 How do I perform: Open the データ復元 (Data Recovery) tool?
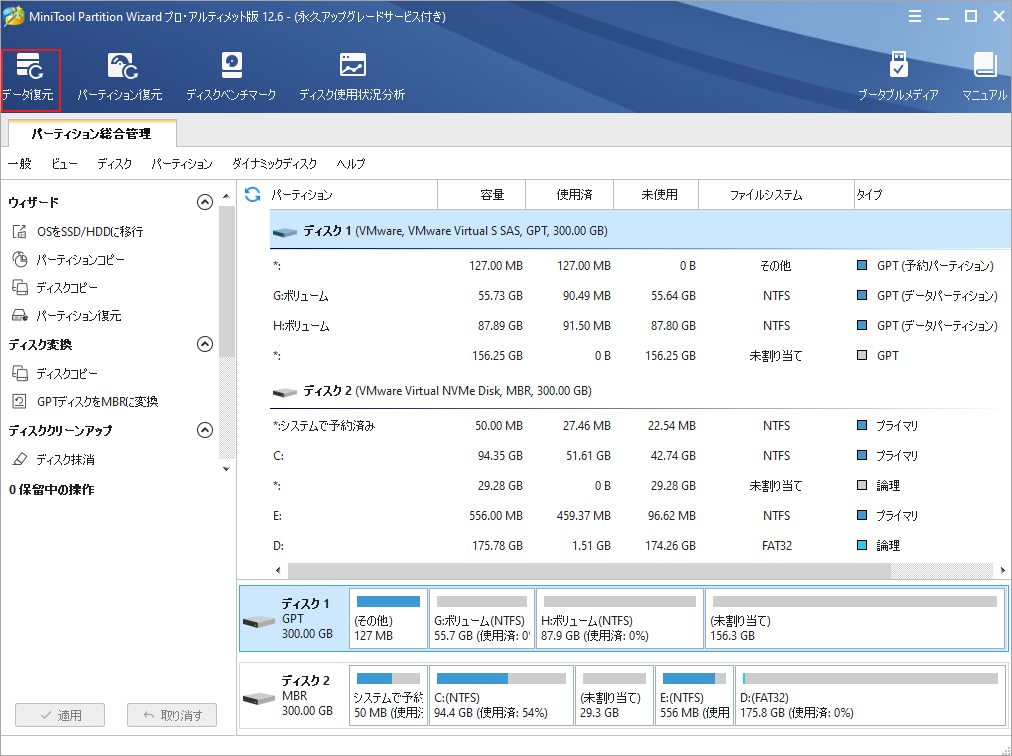tap(32, 75)
